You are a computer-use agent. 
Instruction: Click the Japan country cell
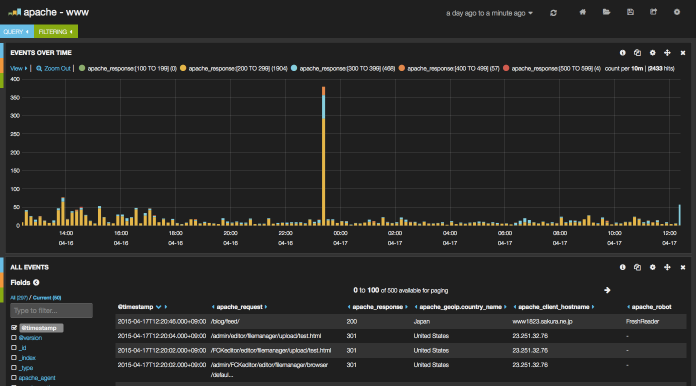pyautogui.click(x=422, y=321)
